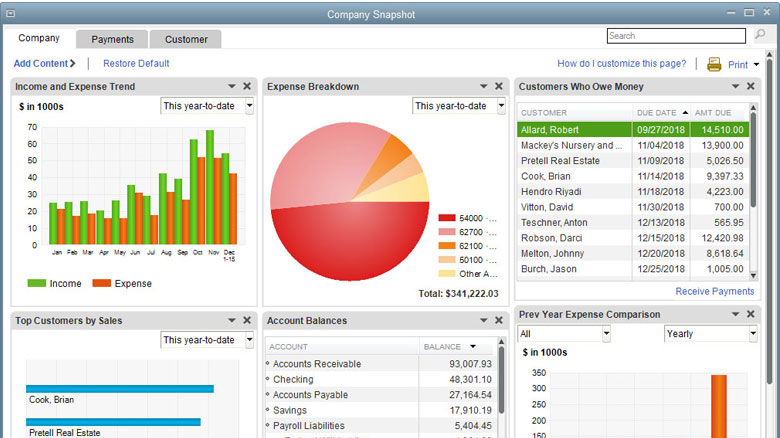Image resolution: width=780 pixels, height=438 pixels.
Task: Sort by the AMT DUE column header
Action: point(719,113)
